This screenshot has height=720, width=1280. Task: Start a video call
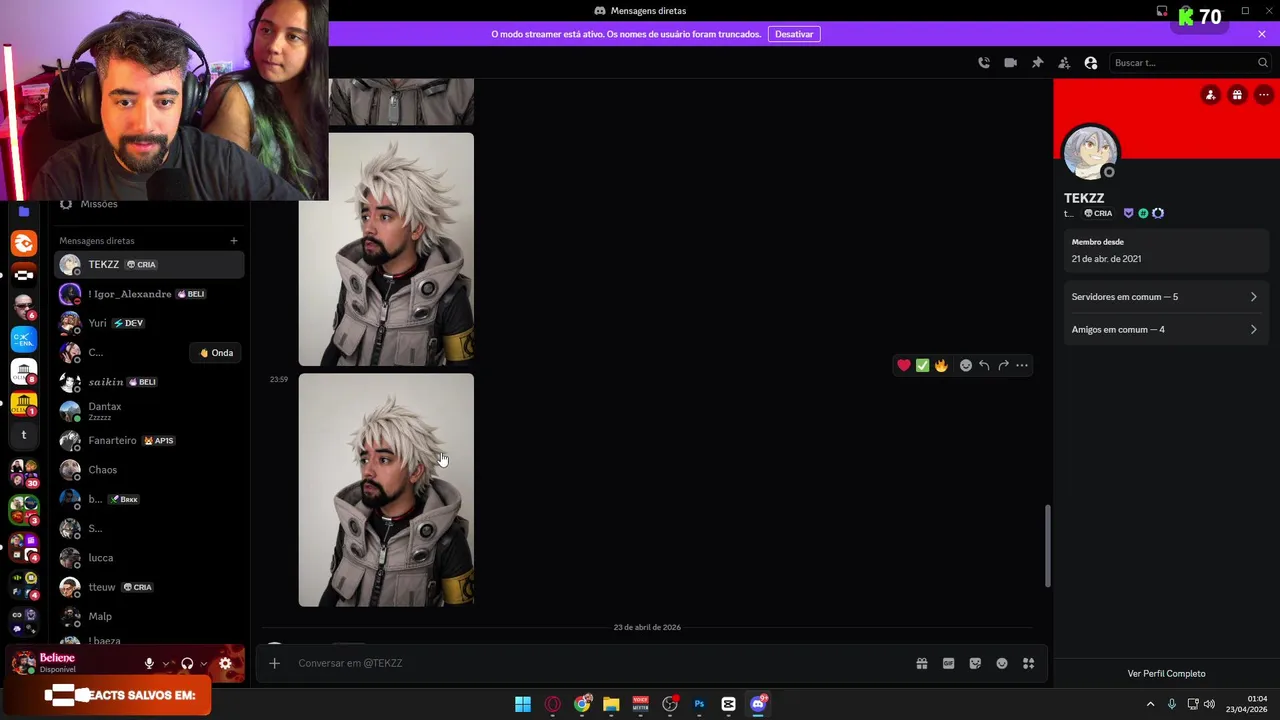pyautogui.click(x=1011, y=63)
